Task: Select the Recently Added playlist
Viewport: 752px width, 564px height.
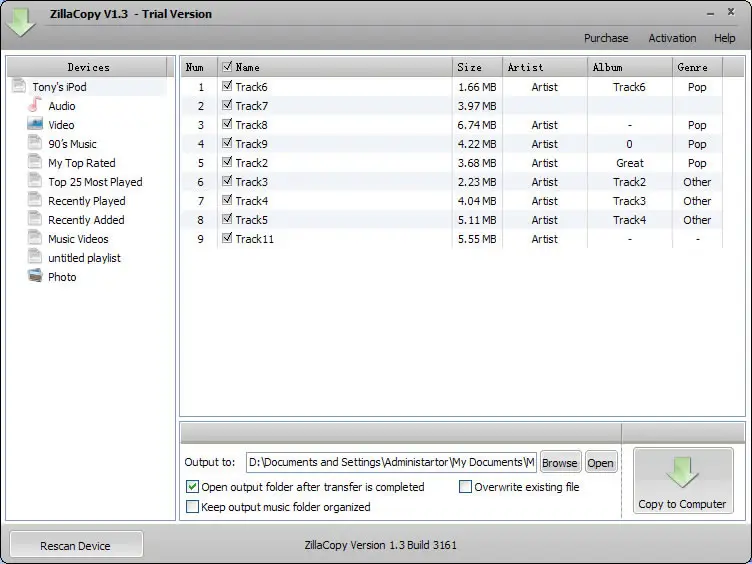Action: click(x=86, y=220)
